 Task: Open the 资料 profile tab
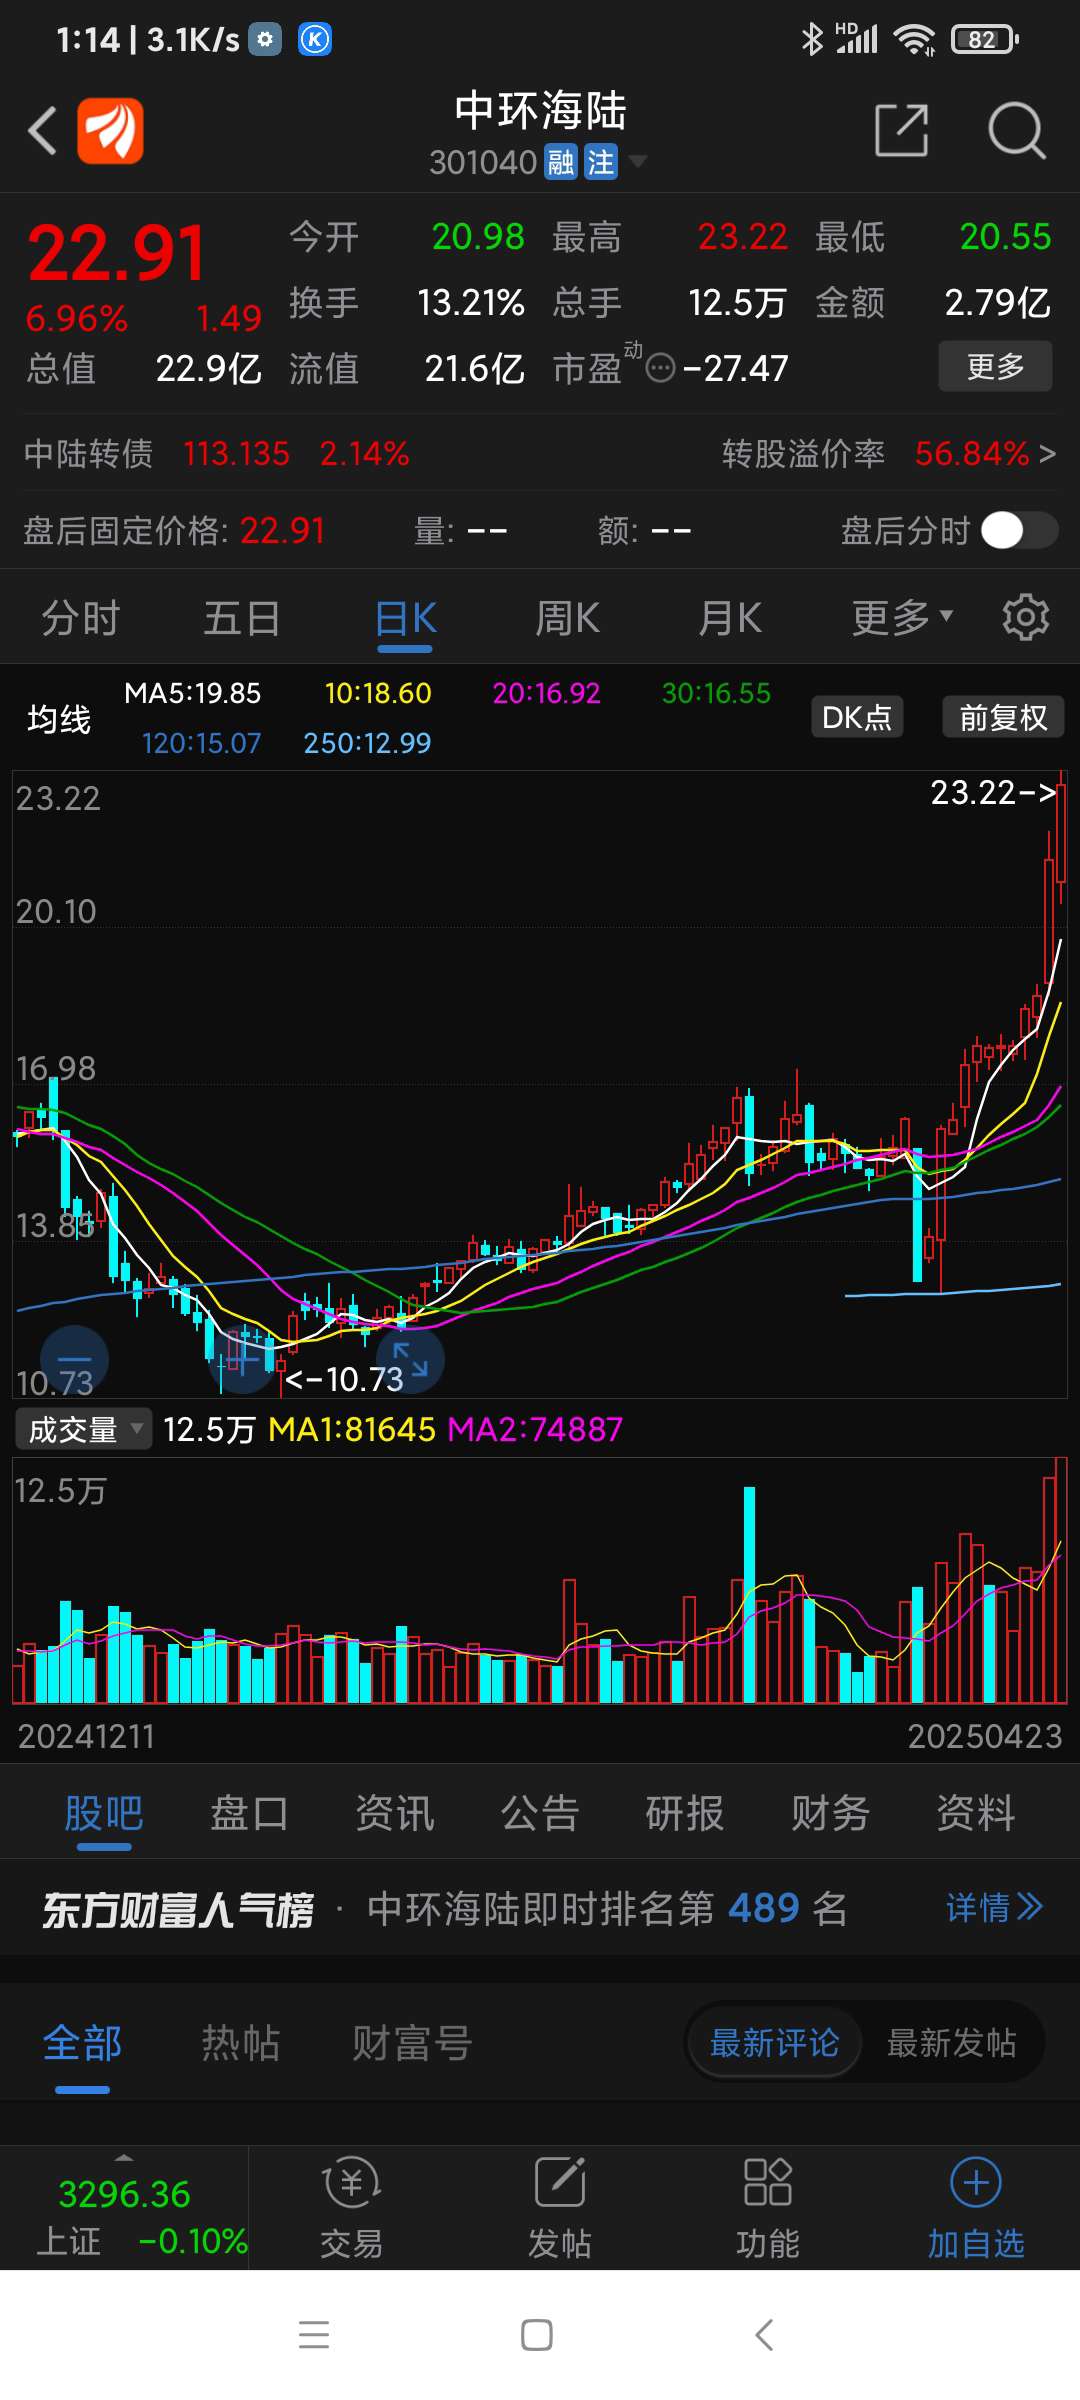[976, 1813]
